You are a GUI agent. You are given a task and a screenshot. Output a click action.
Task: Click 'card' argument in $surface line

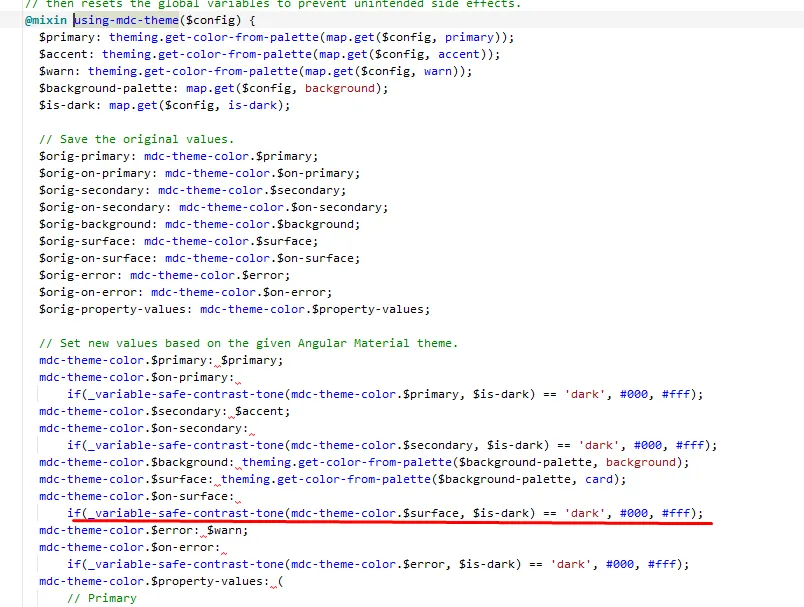coord(599,479)
